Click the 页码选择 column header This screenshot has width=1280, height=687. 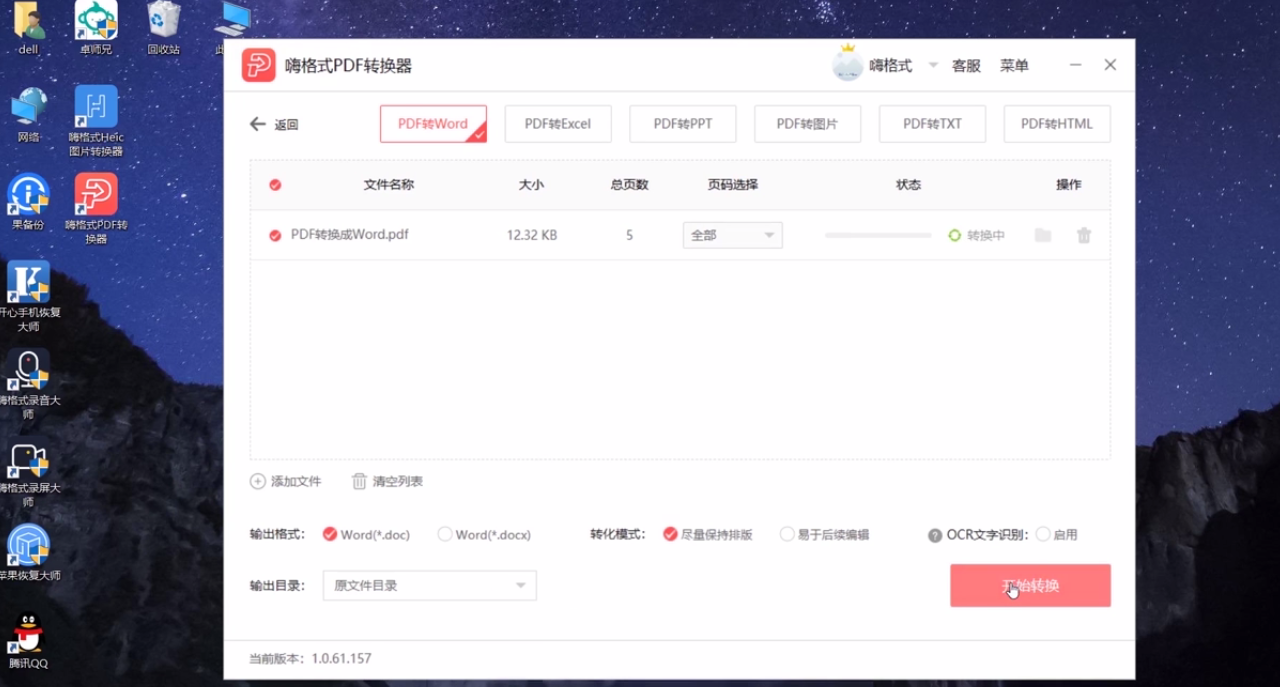(733, 185)
